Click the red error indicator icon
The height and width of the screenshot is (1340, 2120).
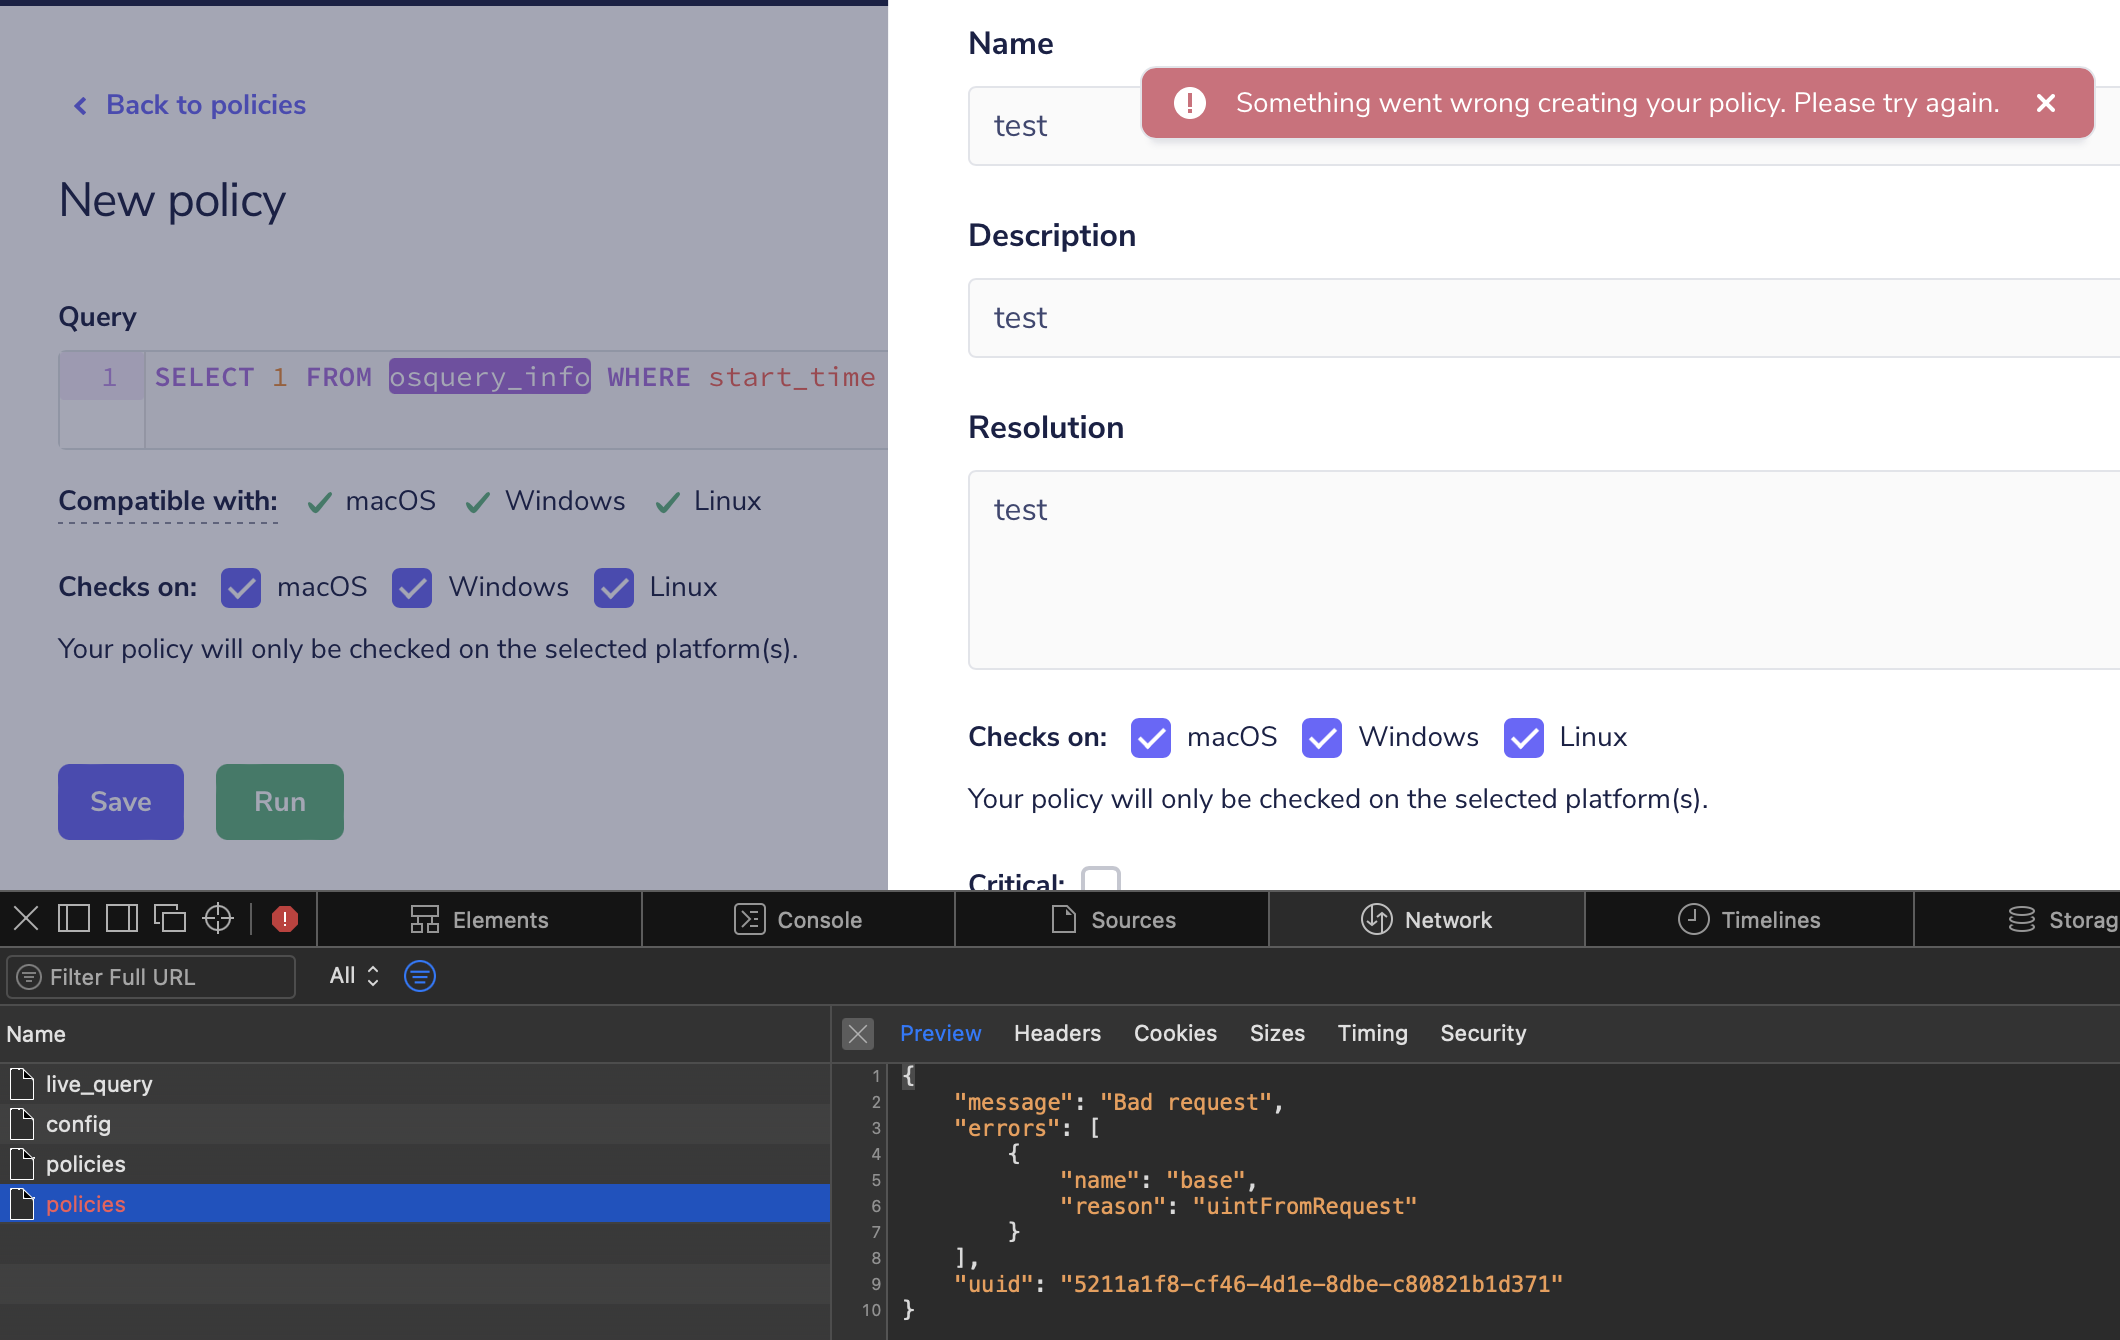pos(285,919)
